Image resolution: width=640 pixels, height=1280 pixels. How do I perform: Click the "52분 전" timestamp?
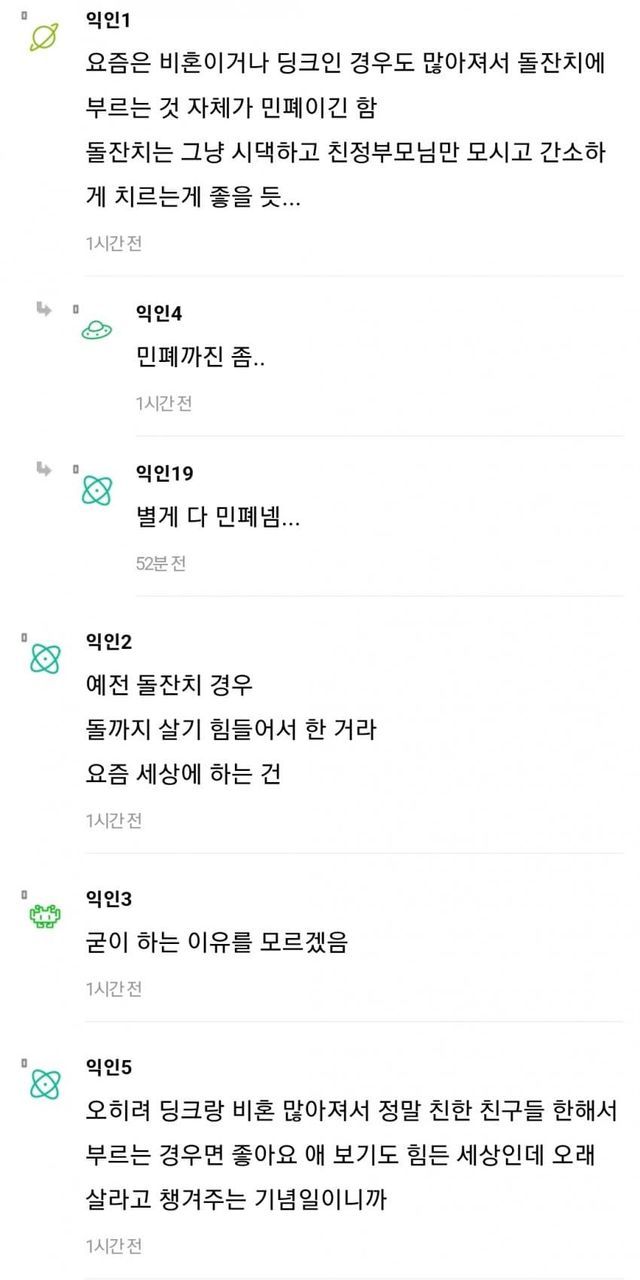point(161,563)
